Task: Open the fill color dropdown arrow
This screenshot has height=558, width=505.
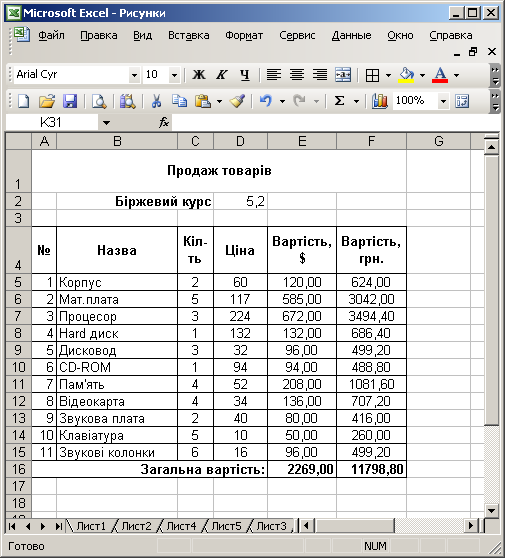Action: click(x=422, y=75)
